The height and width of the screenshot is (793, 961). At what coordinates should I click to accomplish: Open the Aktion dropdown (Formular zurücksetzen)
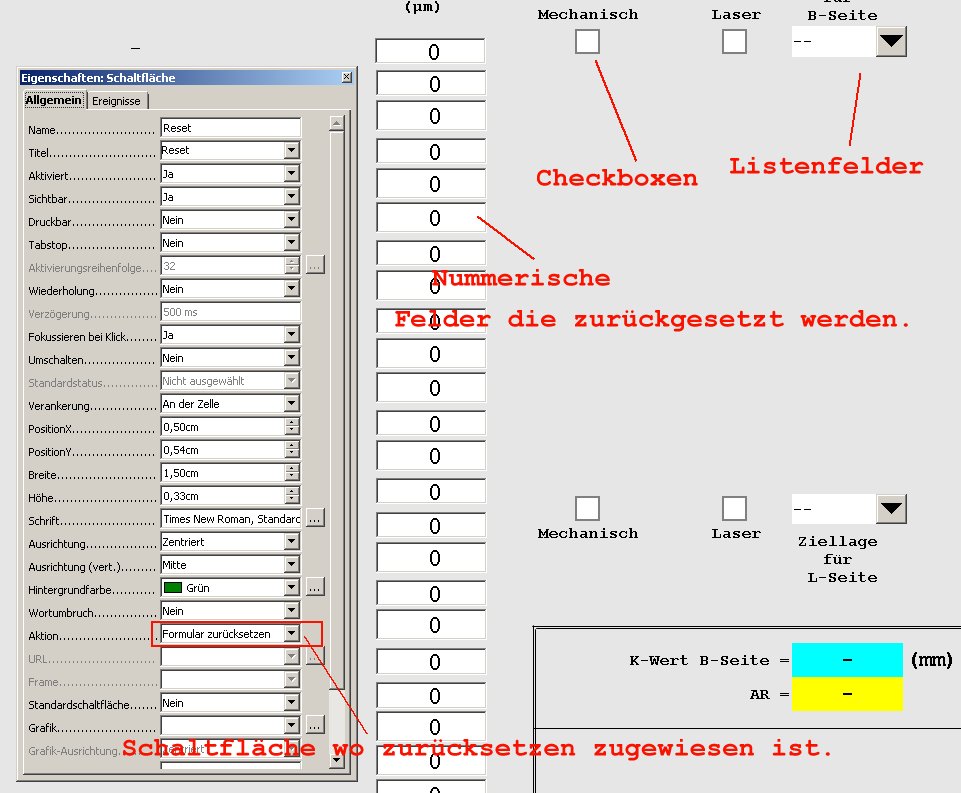point(292,634)
